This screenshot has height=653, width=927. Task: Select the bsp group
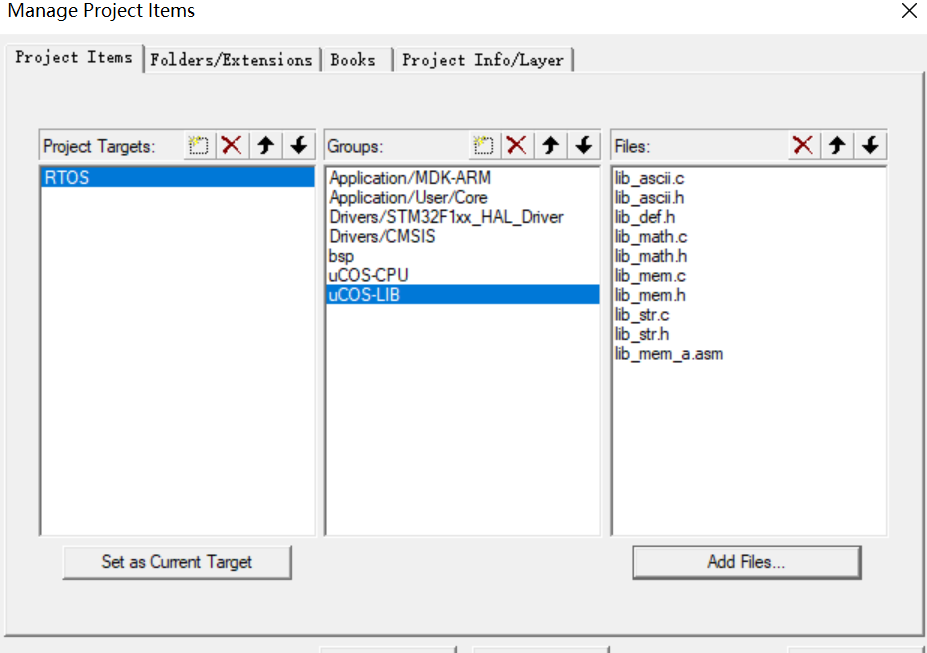click(x=462, y=256)
